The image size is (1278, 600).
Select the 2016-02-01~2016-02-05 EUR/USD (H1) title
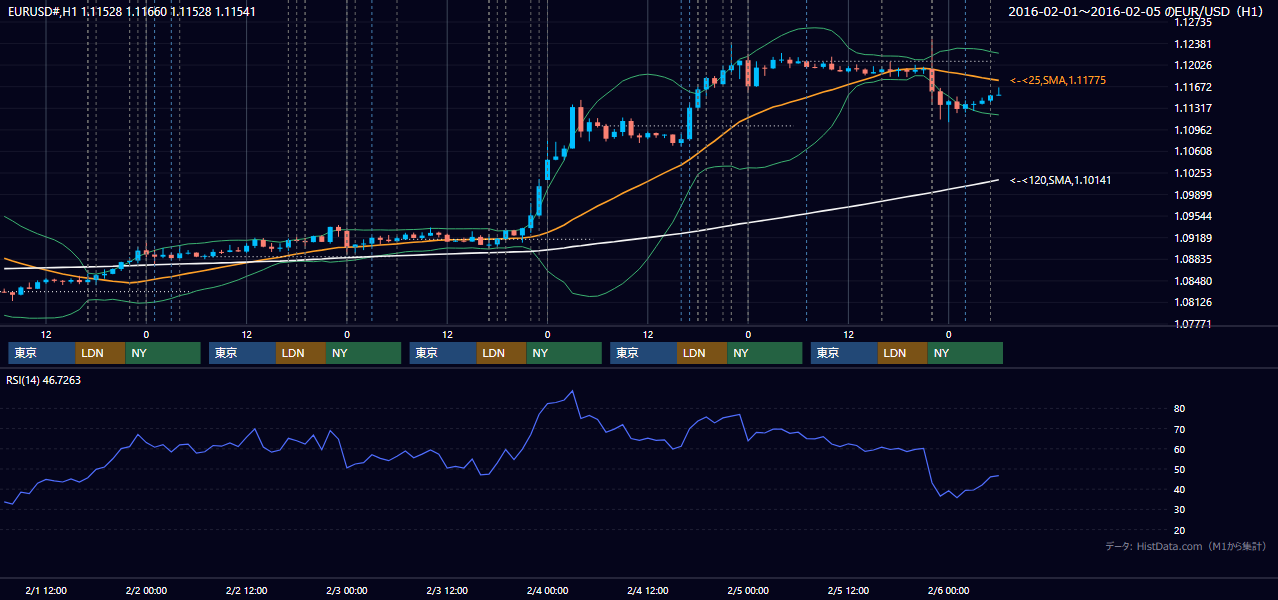coord(1137,11)
